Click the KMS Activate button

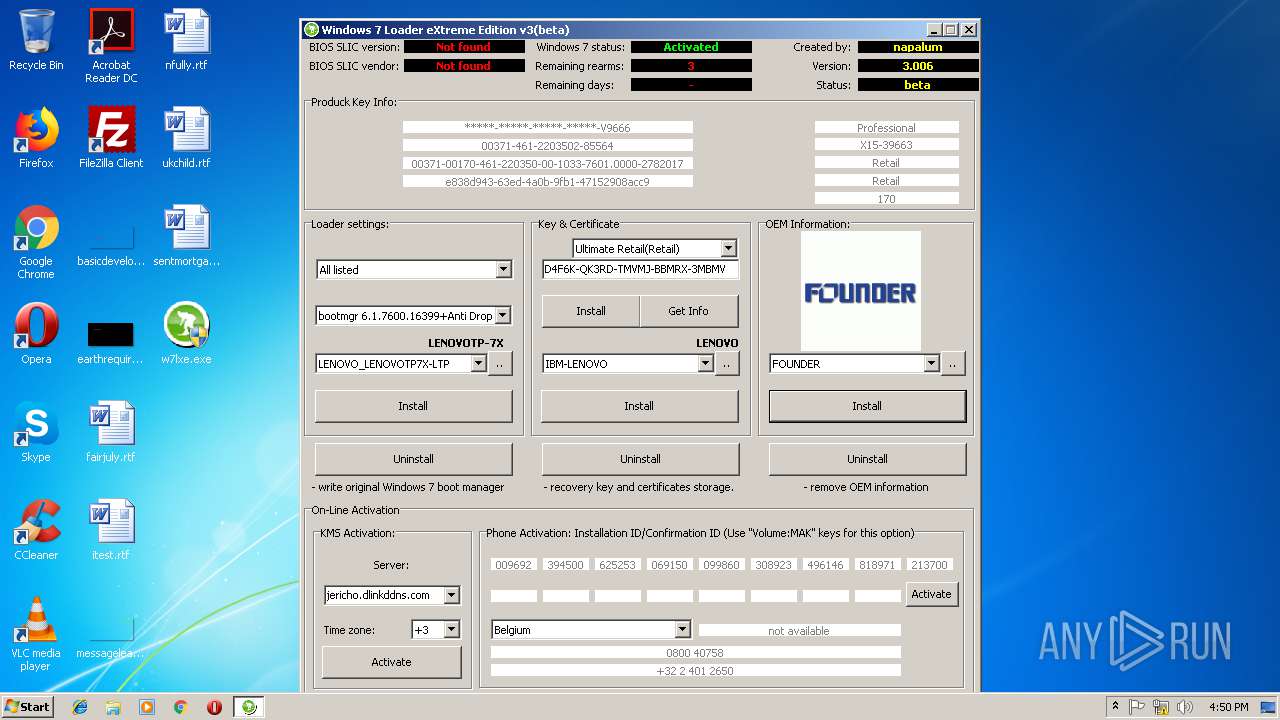click(391, 662)
